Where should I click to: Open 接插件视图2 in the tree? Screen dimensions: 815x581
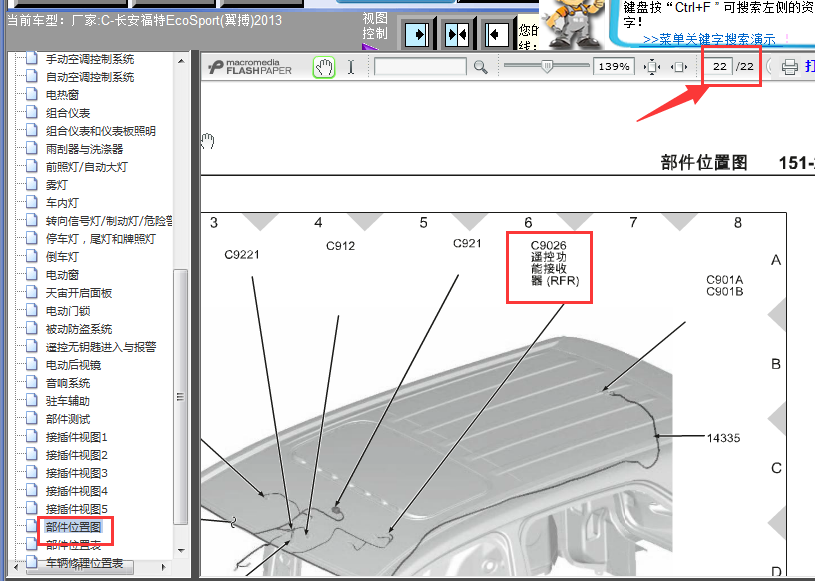76,455
